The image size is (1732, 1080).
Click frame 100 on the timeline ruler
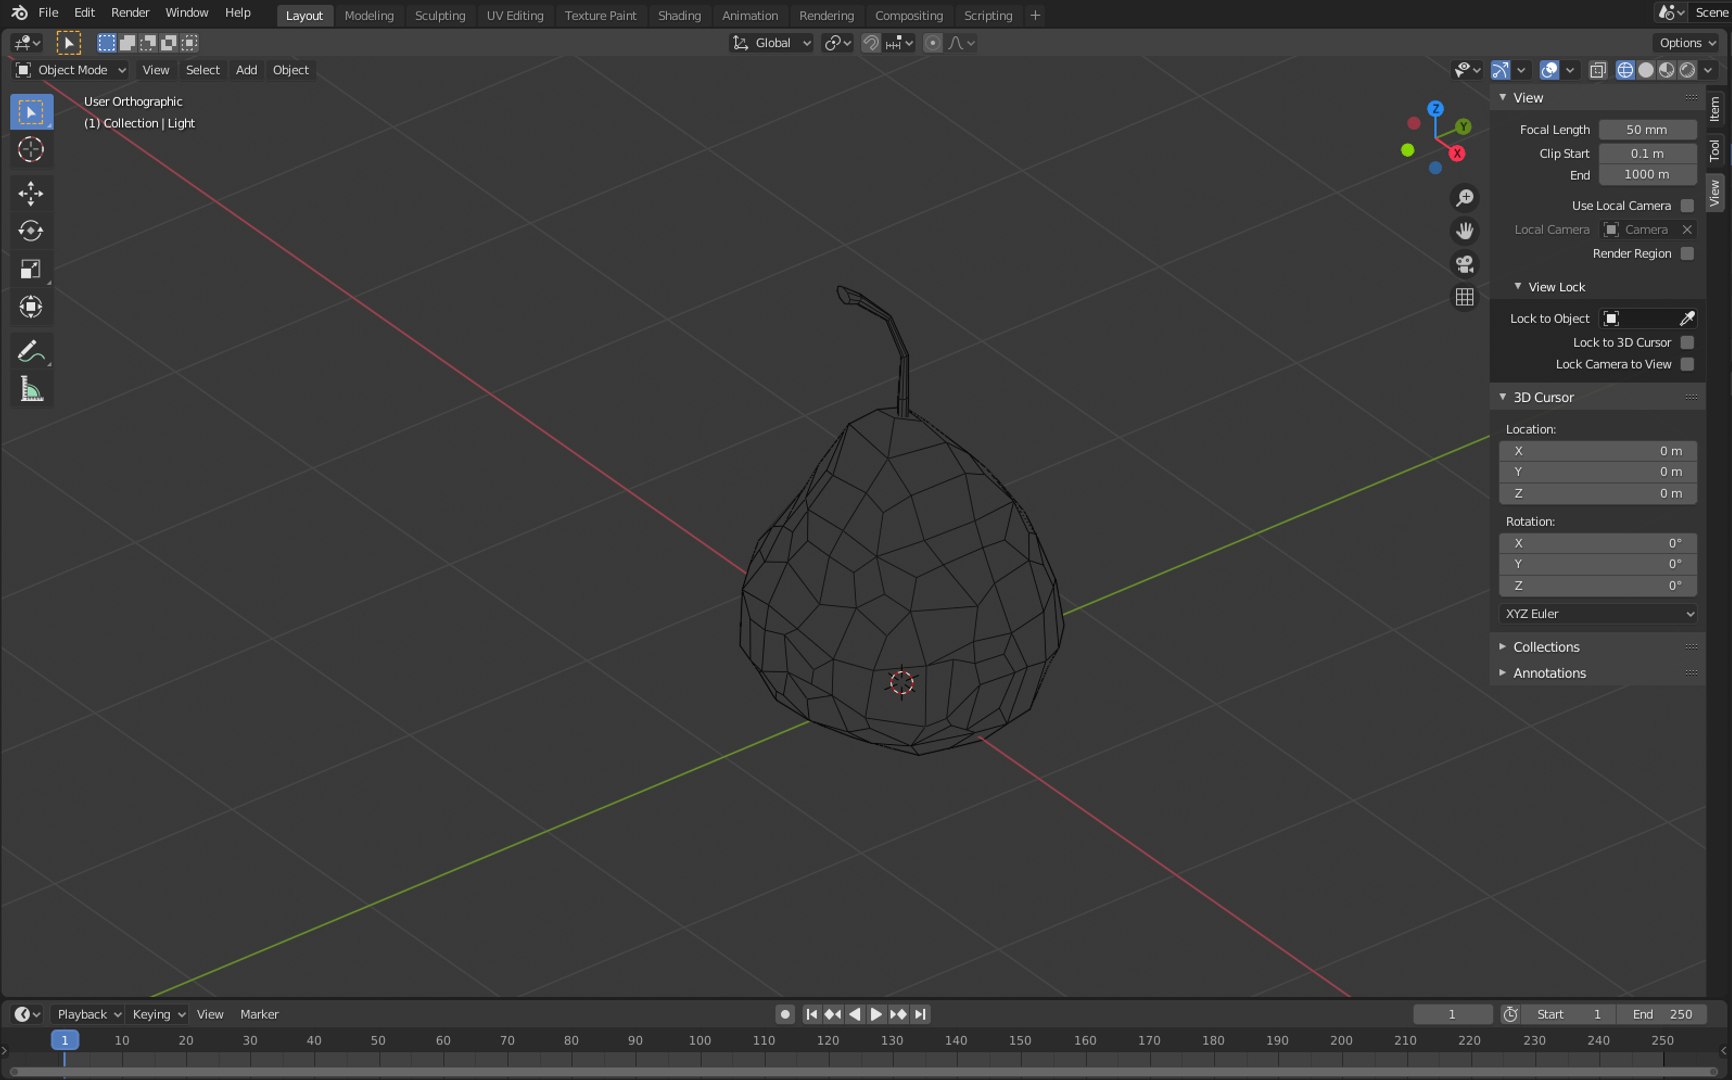coord(700,1041)
